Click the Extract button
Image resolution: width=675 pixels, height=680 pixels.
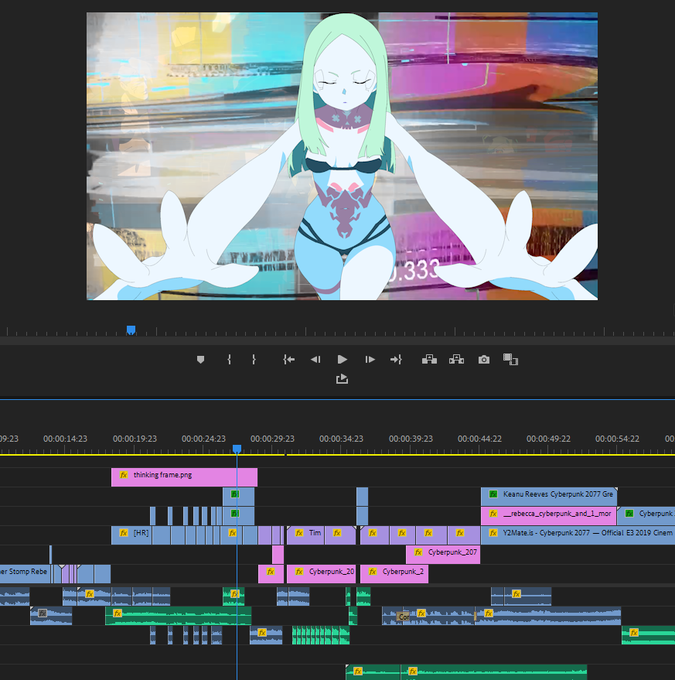tap(456, 359)
